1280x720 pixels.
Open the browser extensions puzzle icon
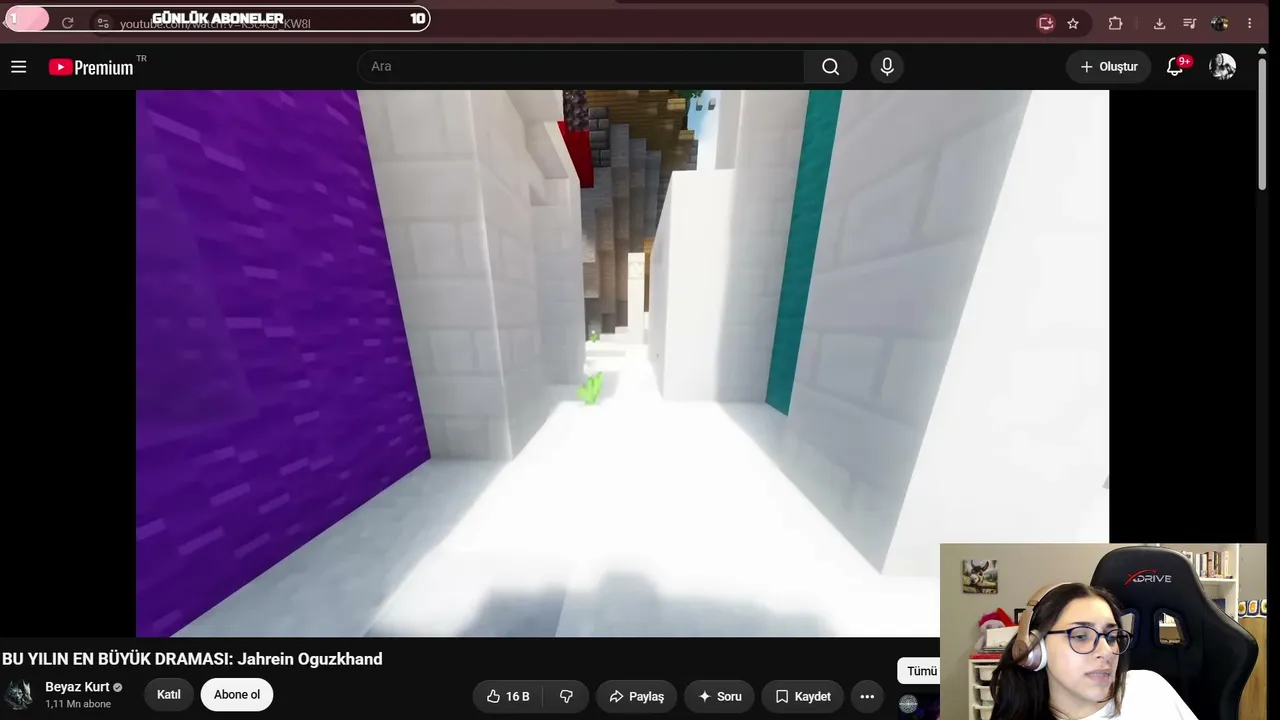[x=1115, y=23]
